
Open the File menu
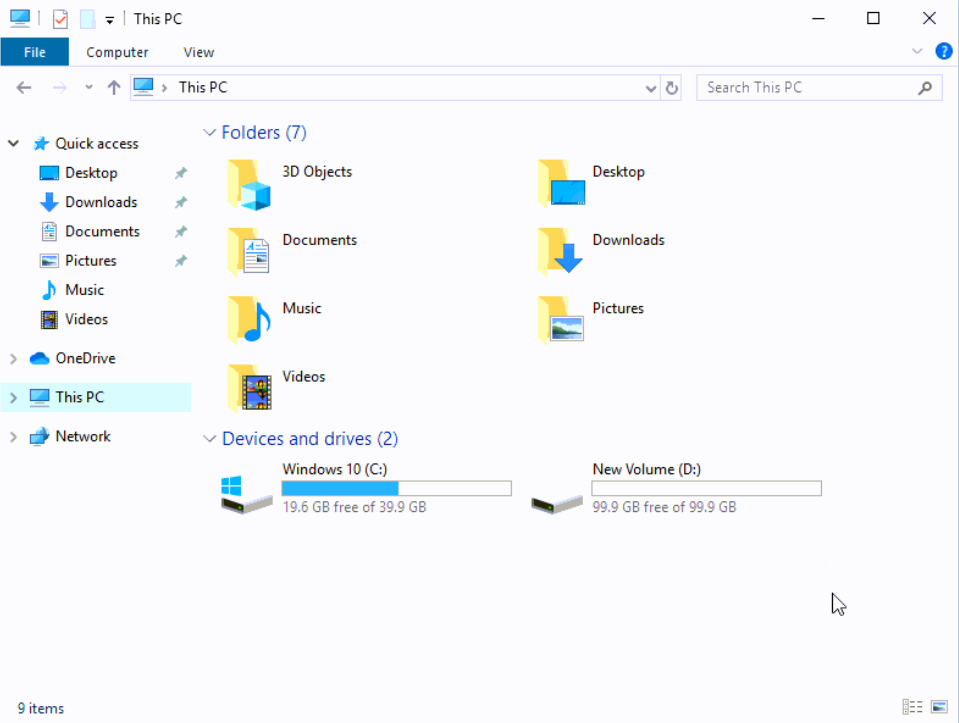(x=35, y=52)
